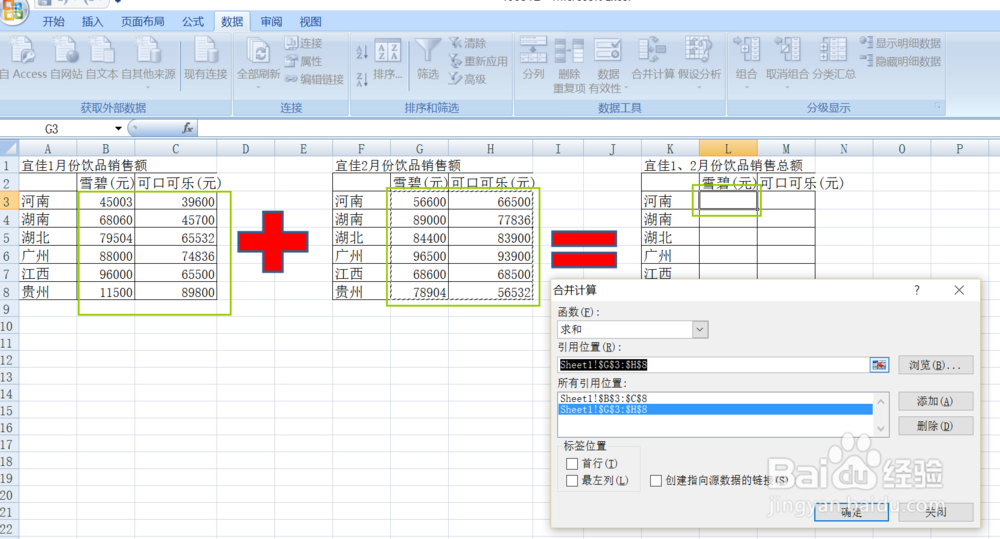Click the 删除(D) button
The image size is (1000, 539).
[936, 425]
